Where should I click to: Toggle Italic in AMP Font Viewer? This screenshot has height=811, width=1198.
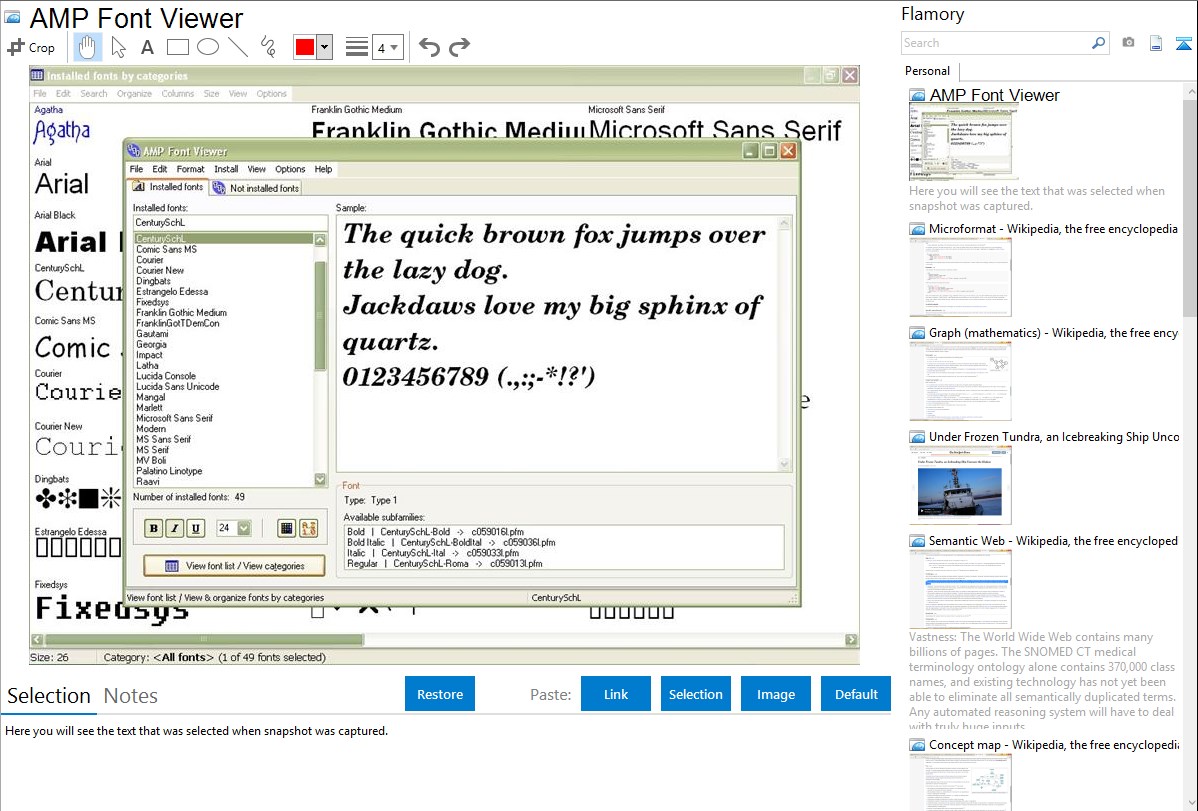pyautogui.click(x=175, y=528)
